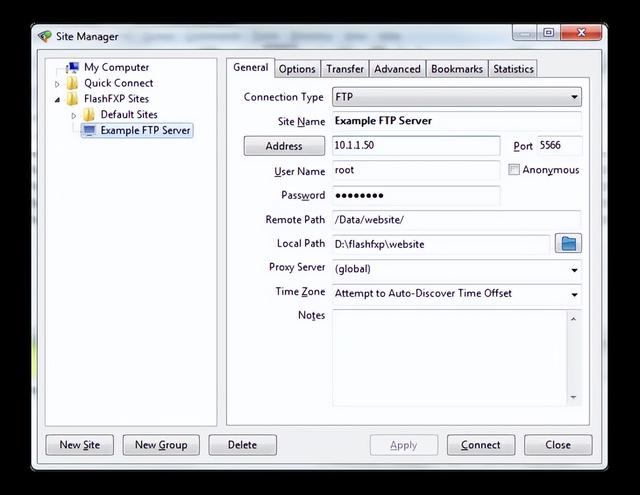Expand the Quick Connect tree node

pos(57,84)
